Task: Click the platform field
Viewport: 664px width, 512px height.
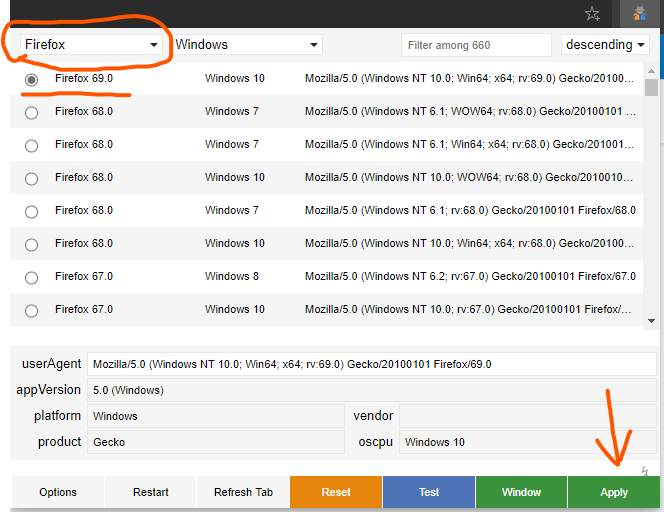Action: 216,416
